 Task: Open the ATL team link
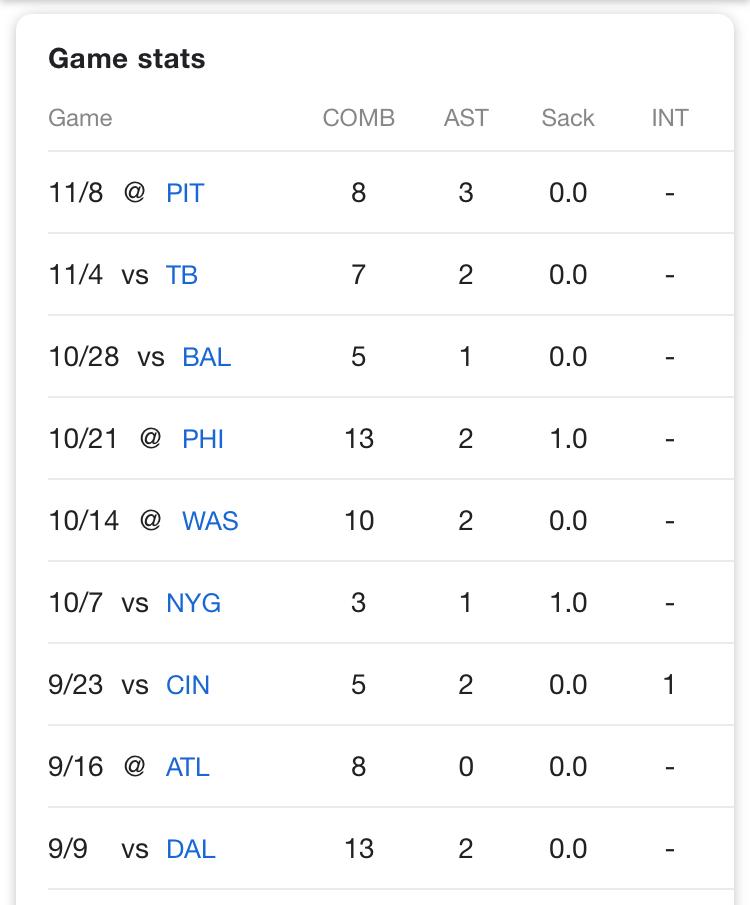click(x=187, y=767)
